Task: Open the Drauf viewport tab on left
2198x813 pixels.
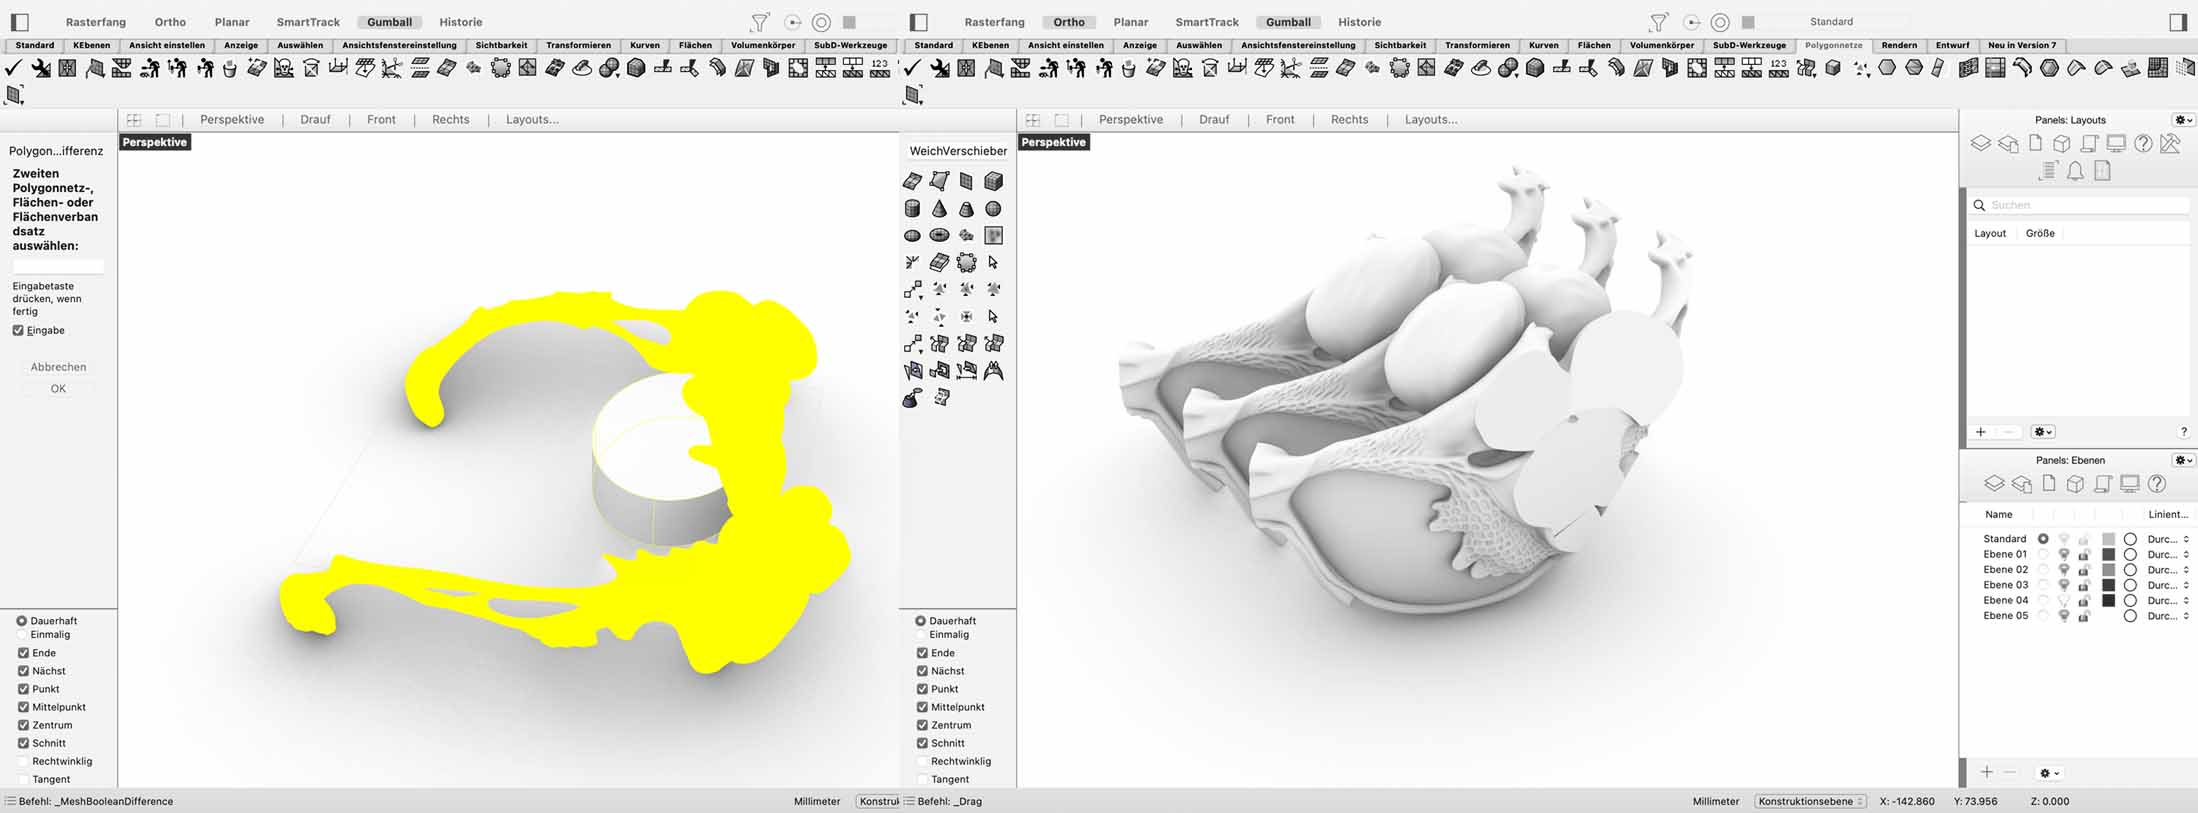Action: coord(315,120)
